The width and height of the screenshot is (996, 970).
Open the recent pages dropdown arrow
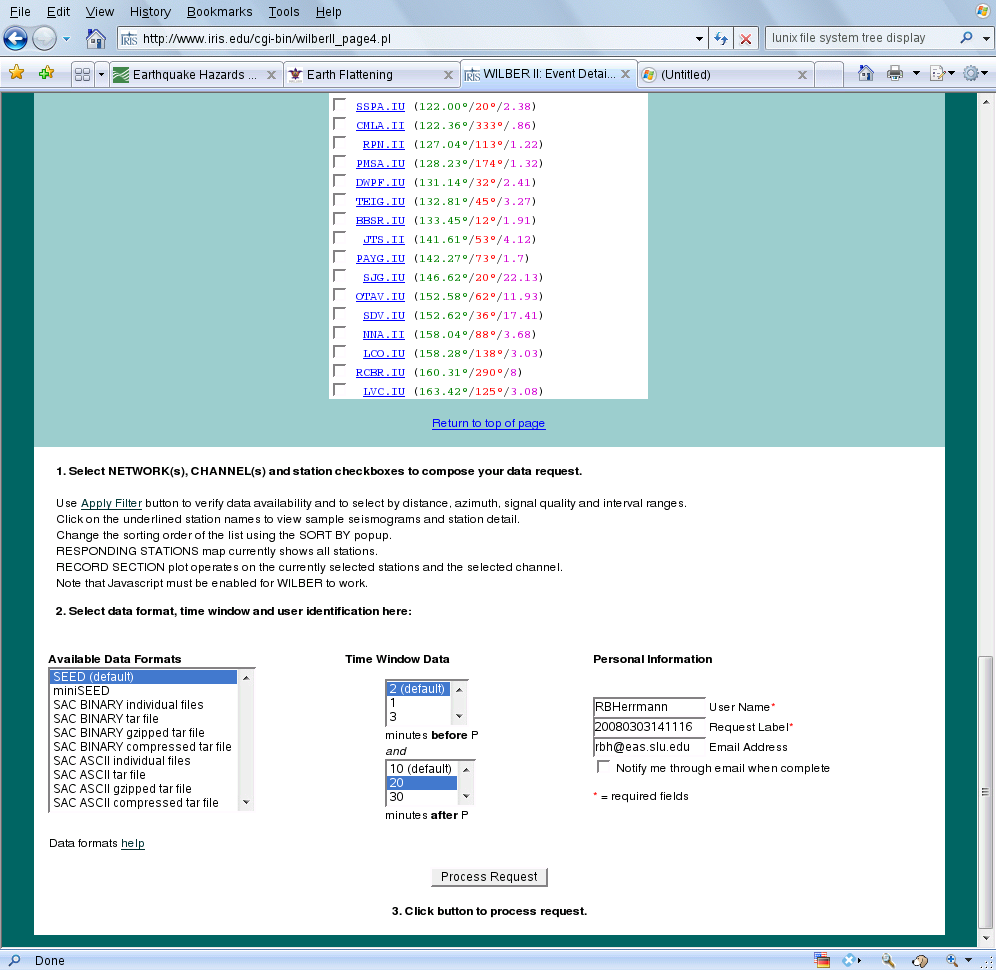click(x=66, y=39)
